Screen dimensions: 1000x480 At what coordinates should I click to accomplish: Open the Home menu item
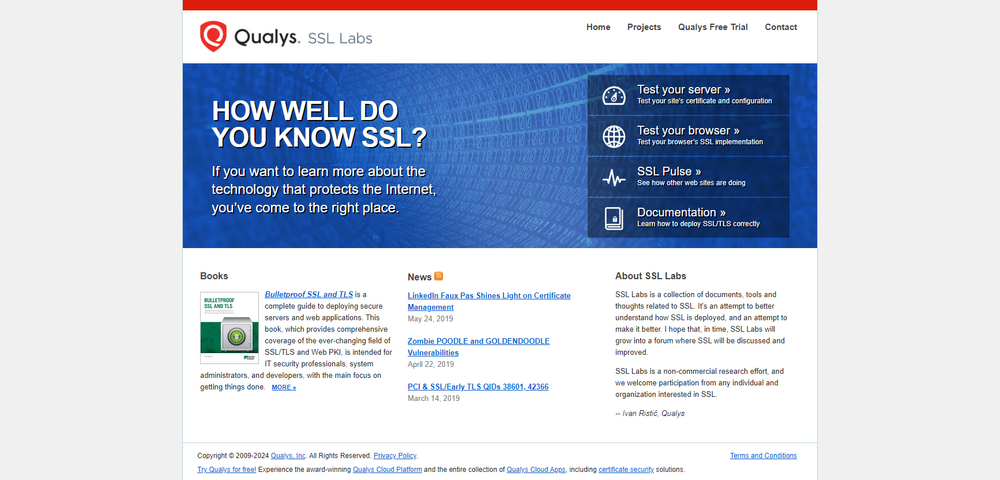click(598, 27)
